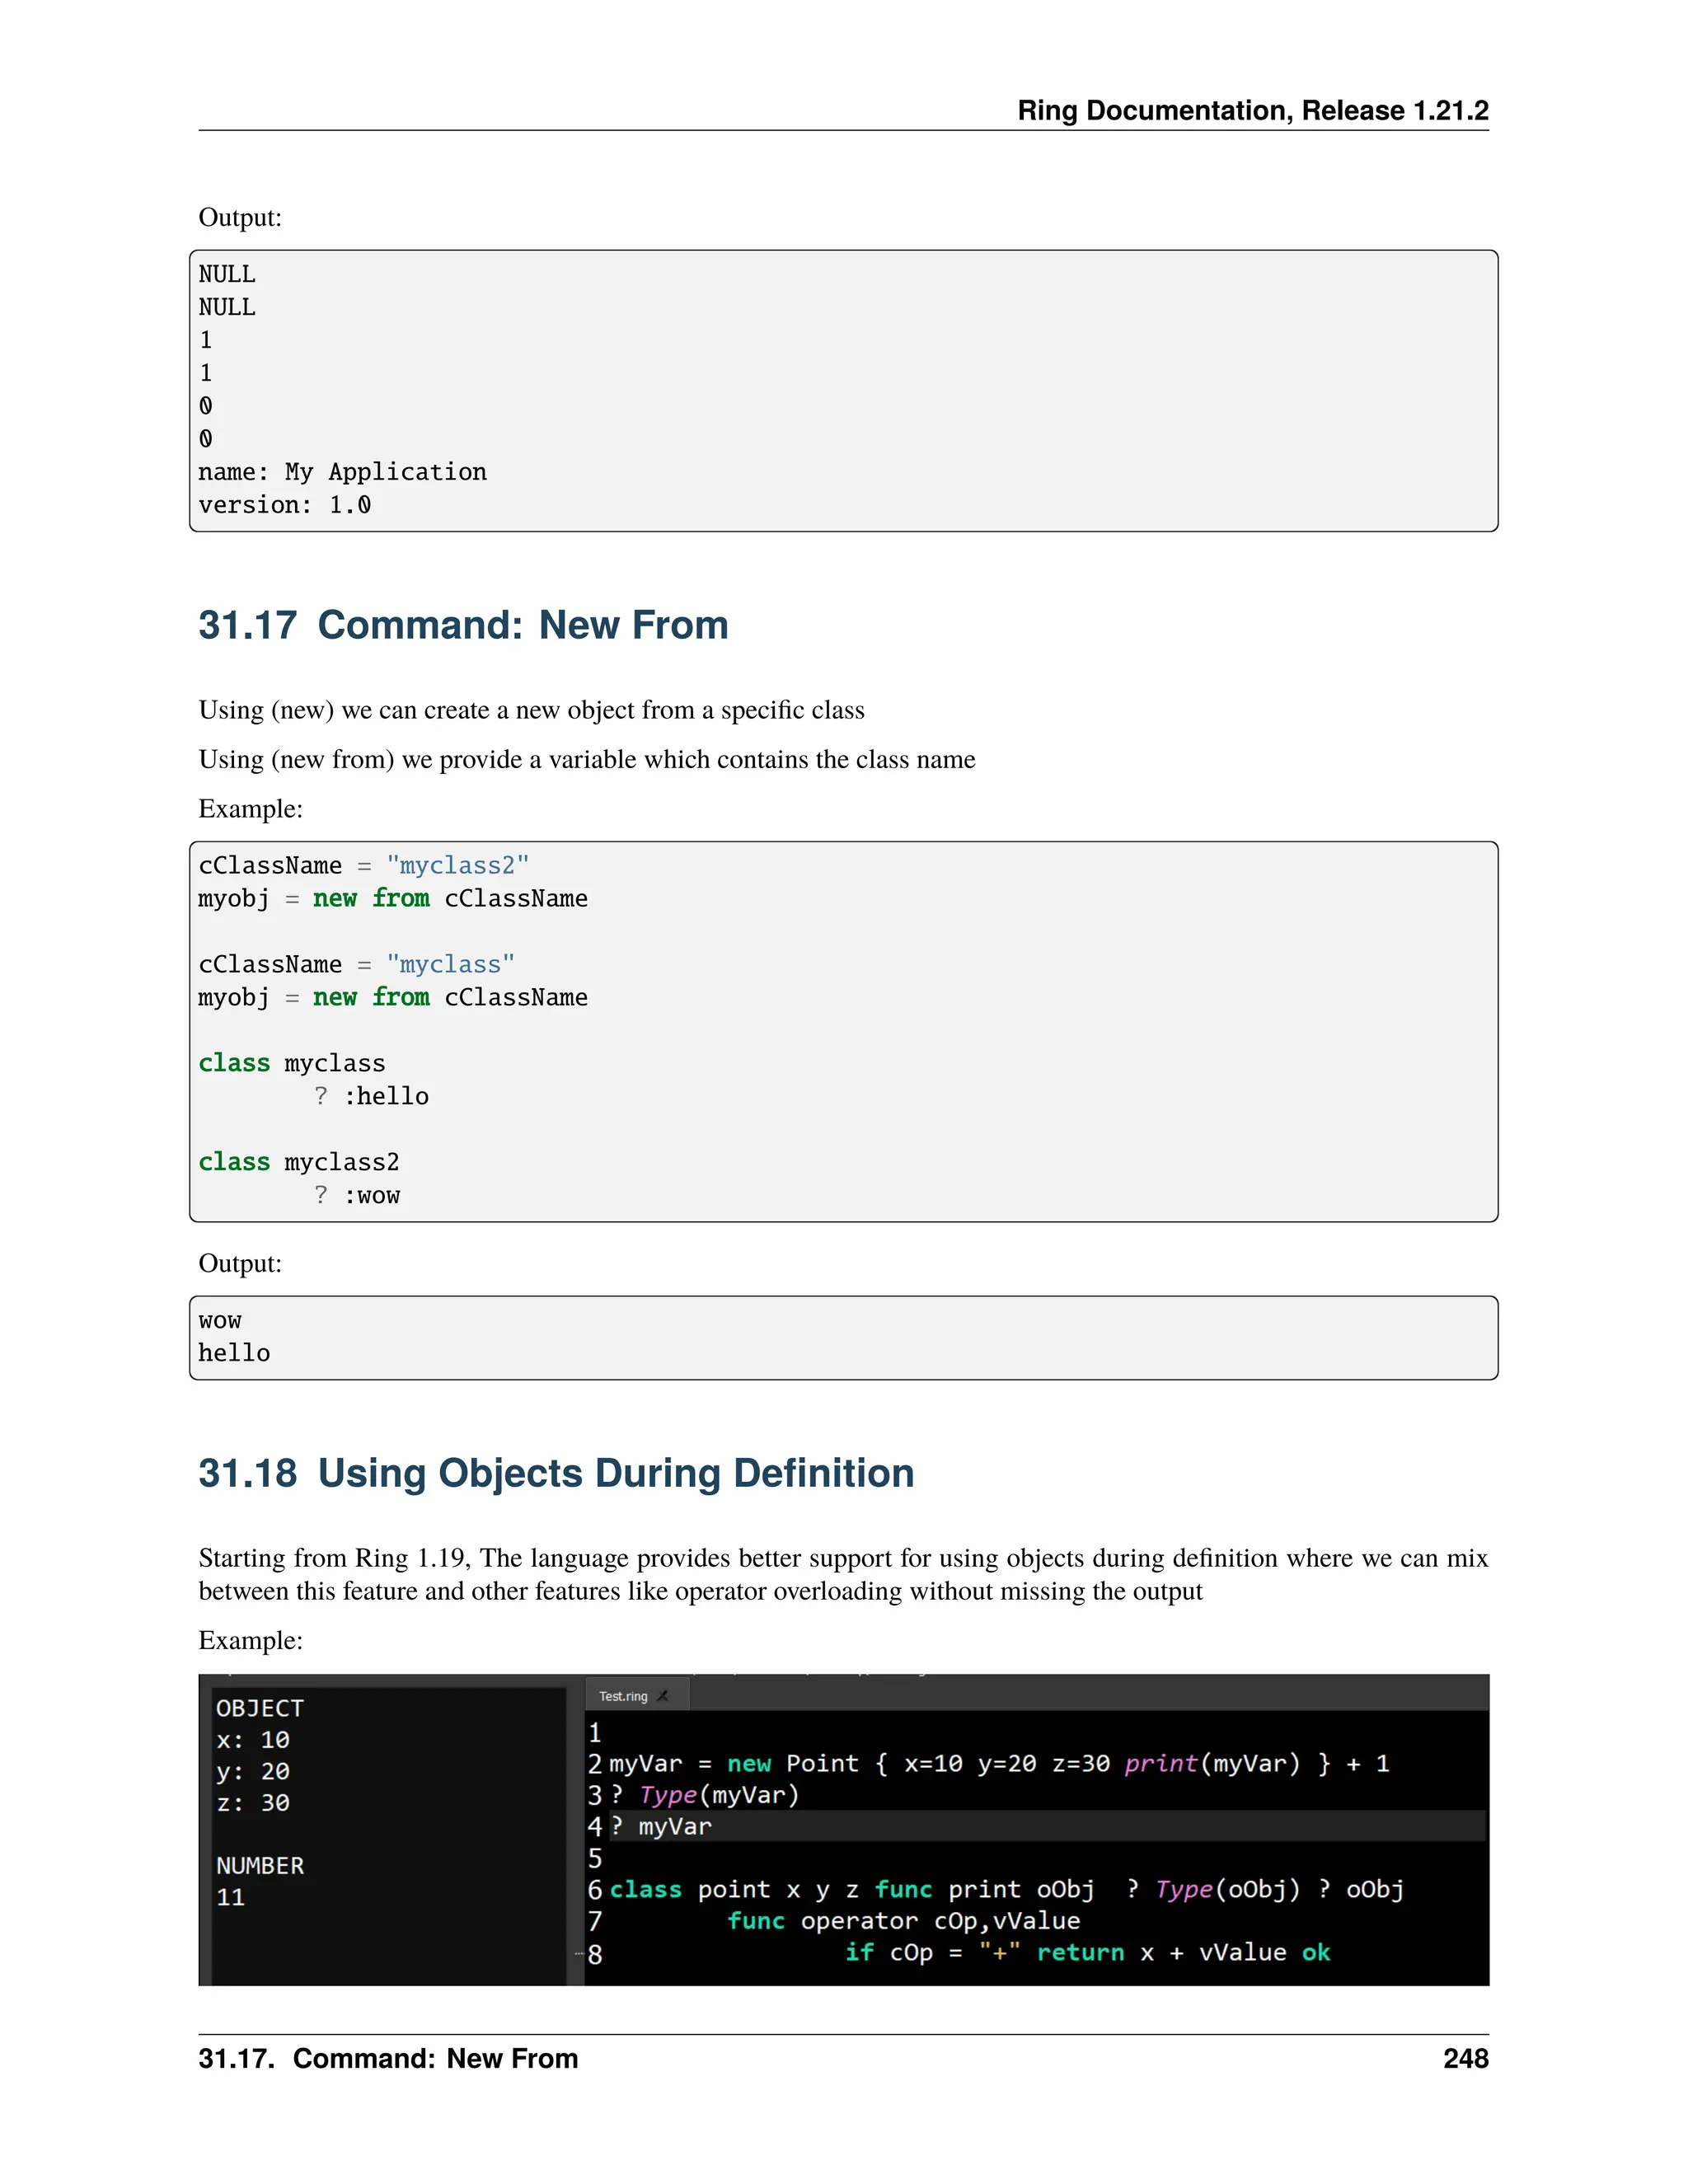Click the 'version: 1.0' output line

click(284, 505)
